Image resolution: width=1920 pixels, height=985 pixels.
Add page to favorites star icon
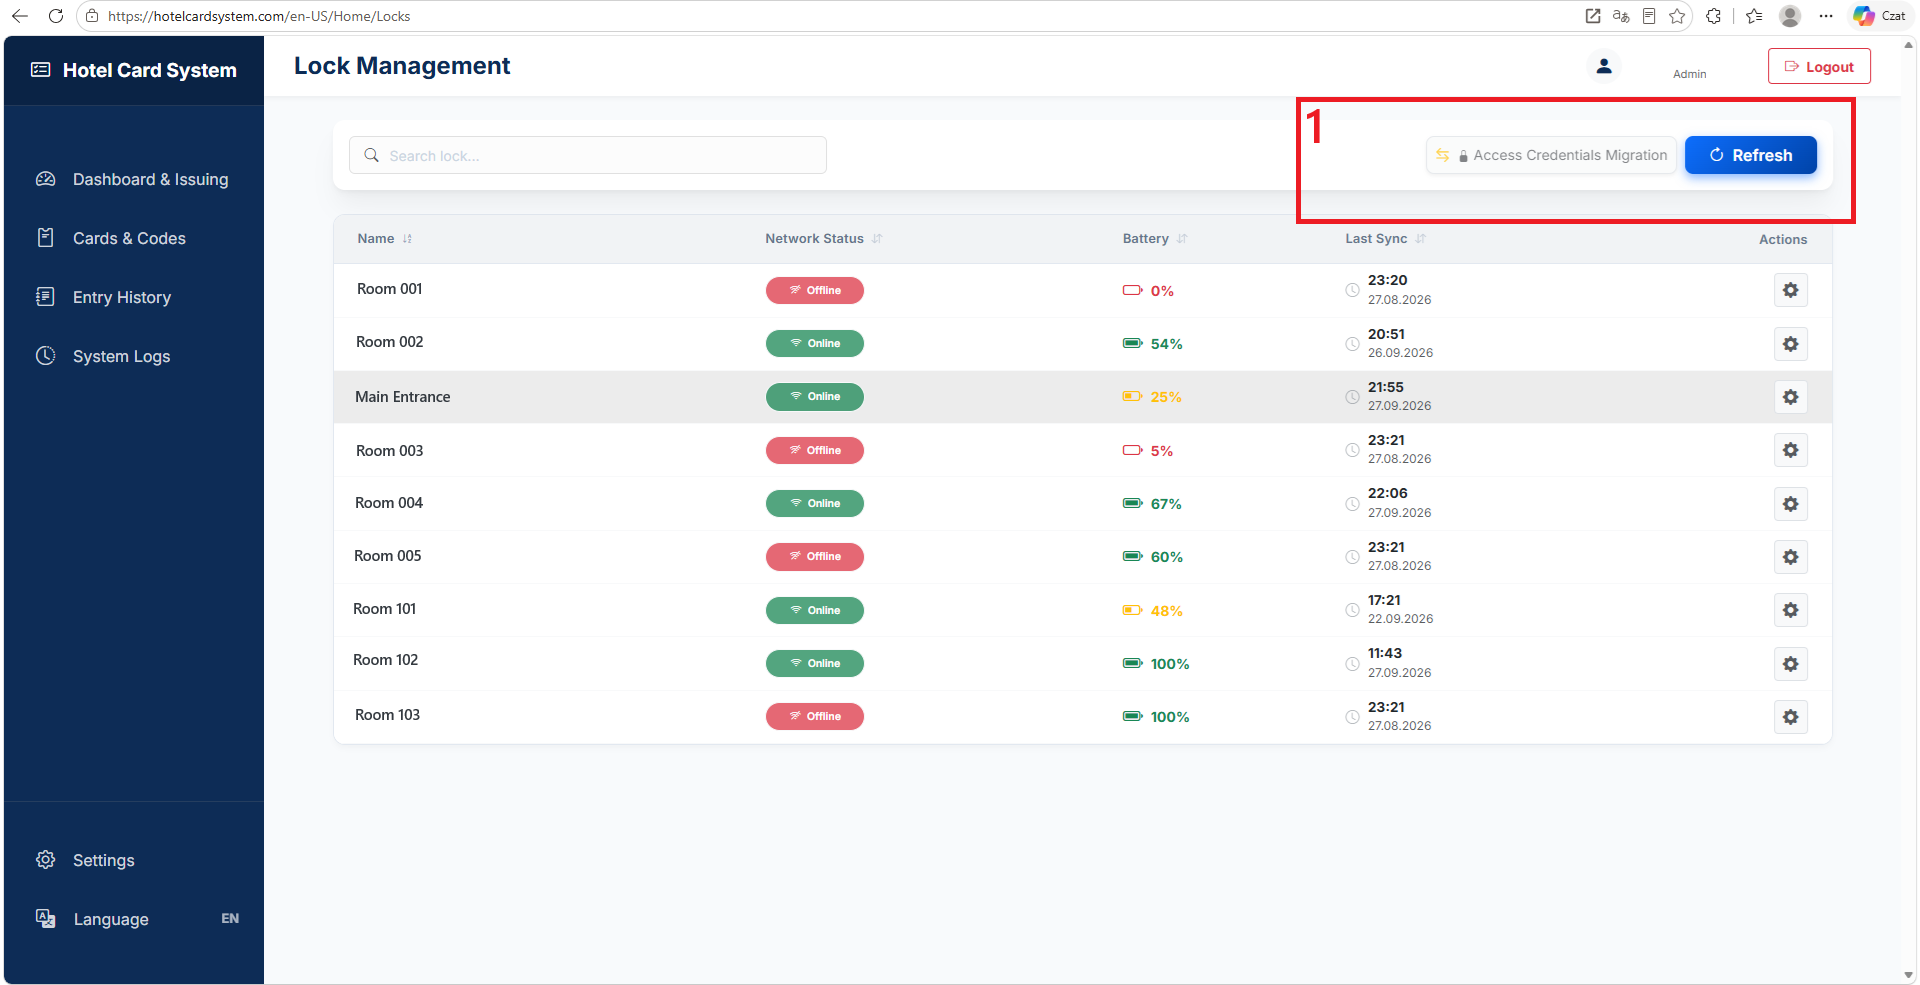tap(1677, 16)
